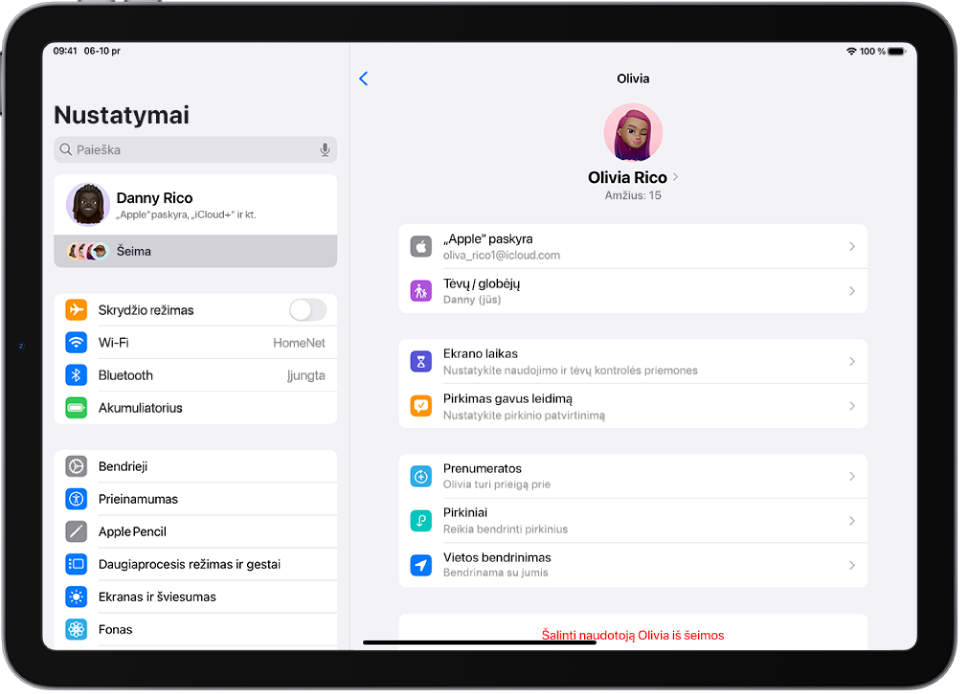
Task: Tap the battery status bar indicator
Action: [x=897, y=51]
